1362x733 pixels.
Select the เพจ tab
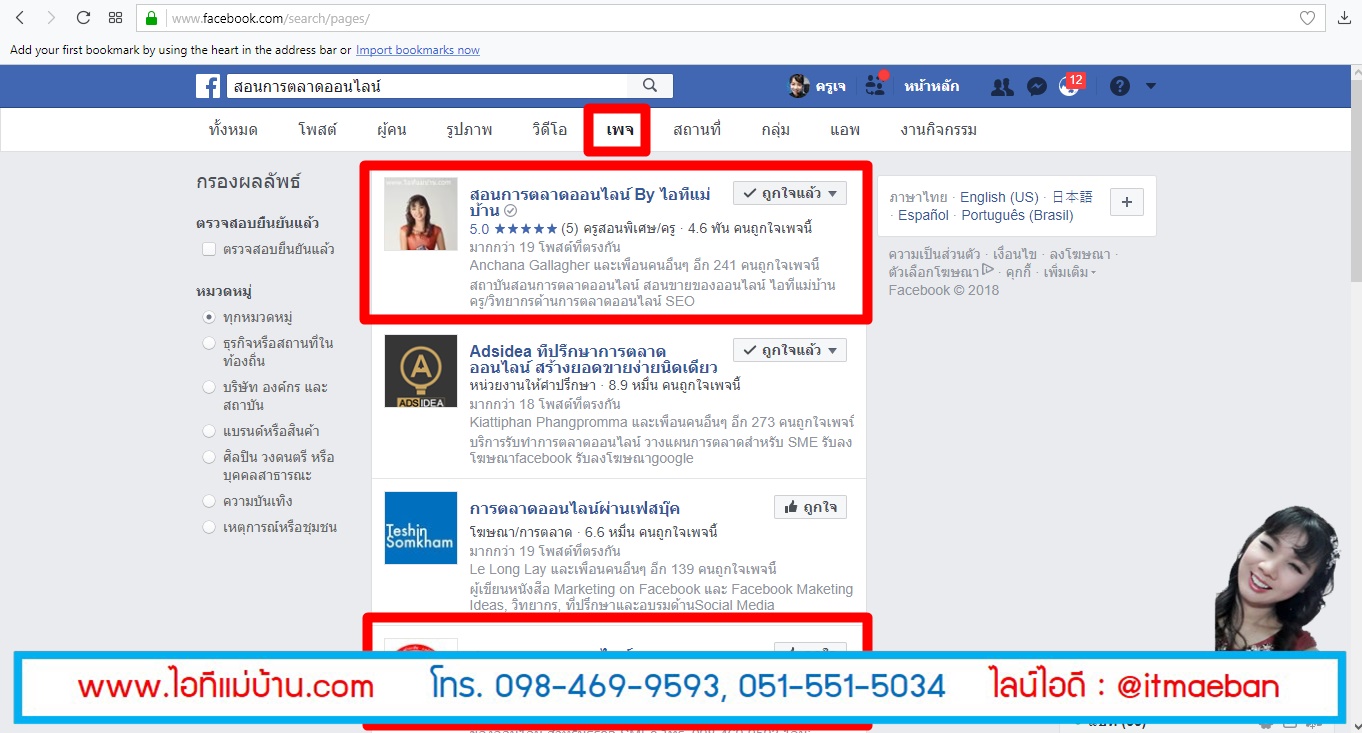pyautogui.click(x=619, y=130)
